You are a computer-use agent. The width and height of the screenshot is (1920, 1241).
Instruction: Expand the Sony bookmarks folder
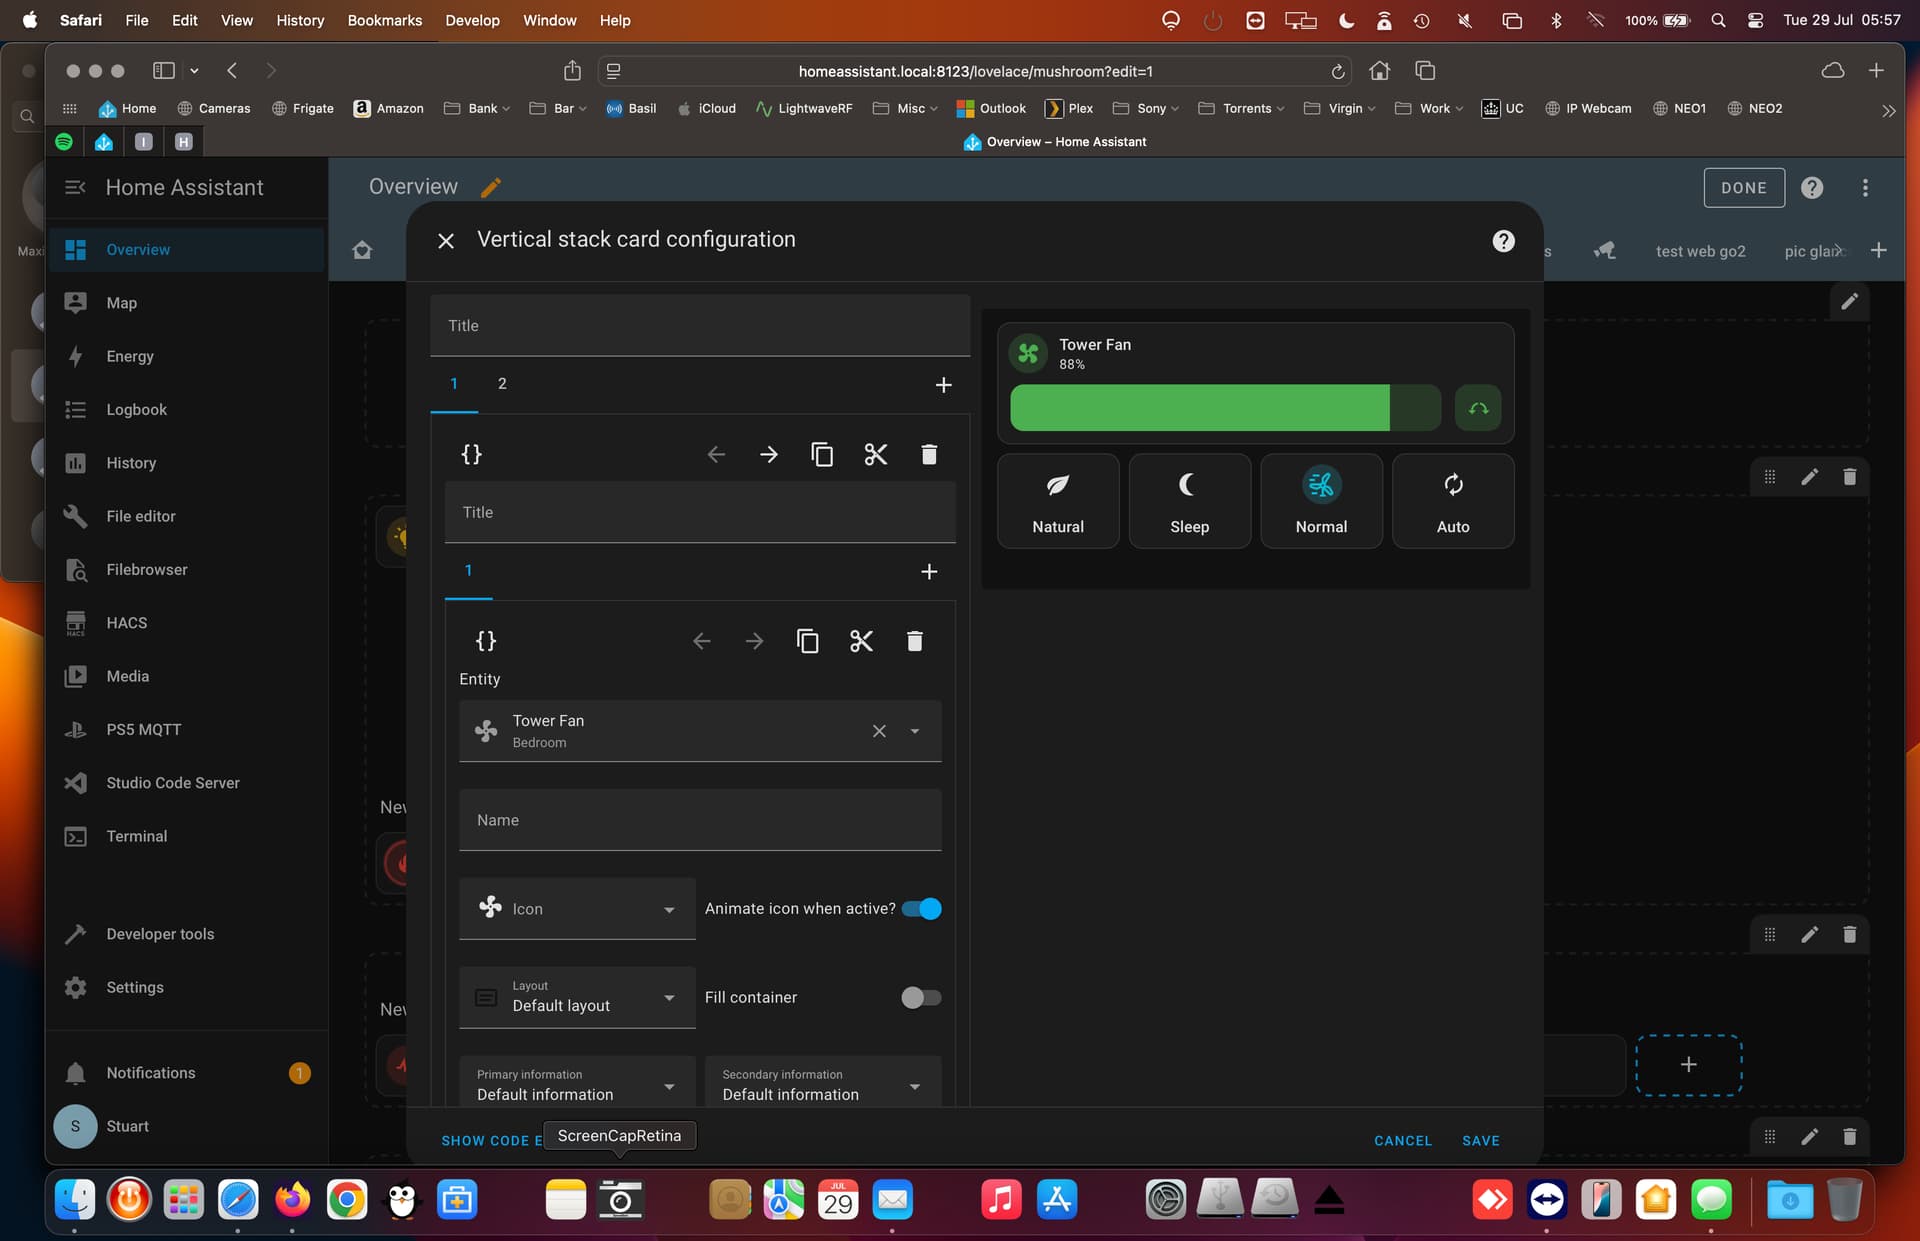click(1146, 108)
